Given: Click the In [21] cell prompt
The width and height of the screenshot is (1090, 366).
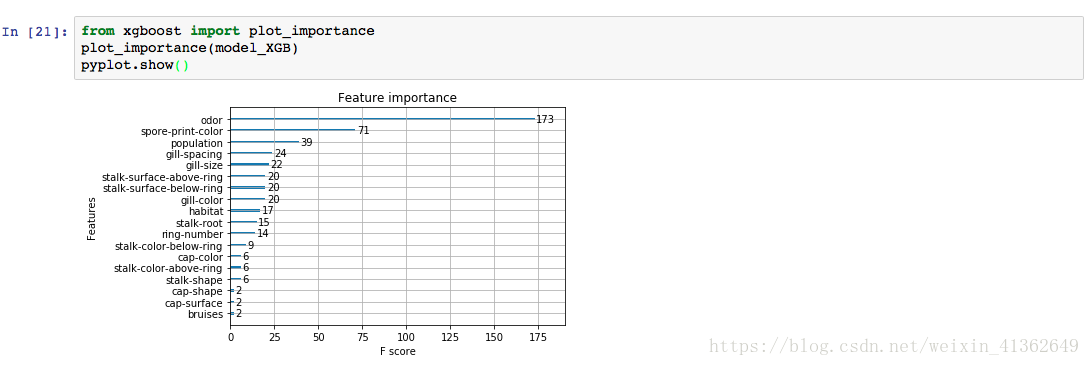Looking at the screenshot, I should [35, 32].
